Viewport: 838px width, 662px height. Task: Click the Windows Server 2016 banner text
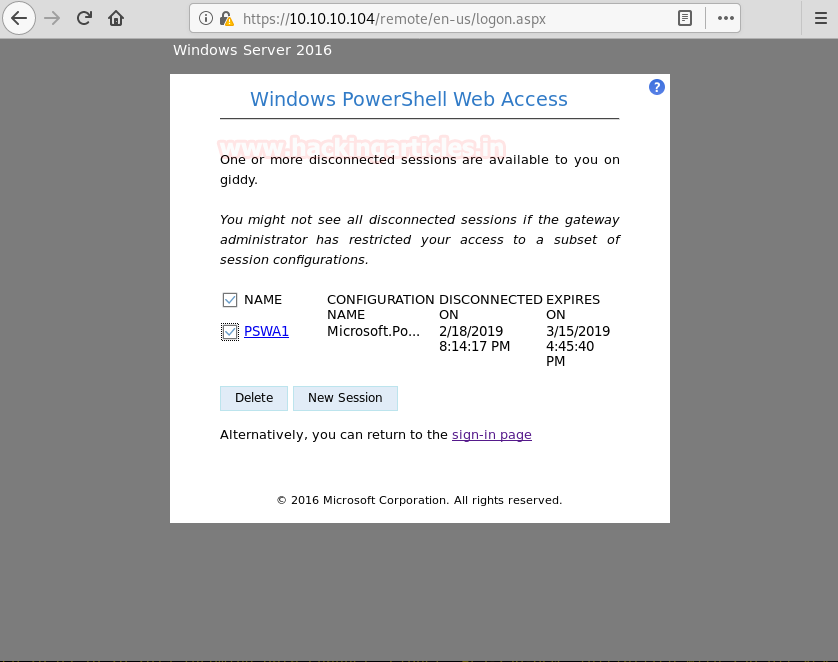tap(252, 50)
